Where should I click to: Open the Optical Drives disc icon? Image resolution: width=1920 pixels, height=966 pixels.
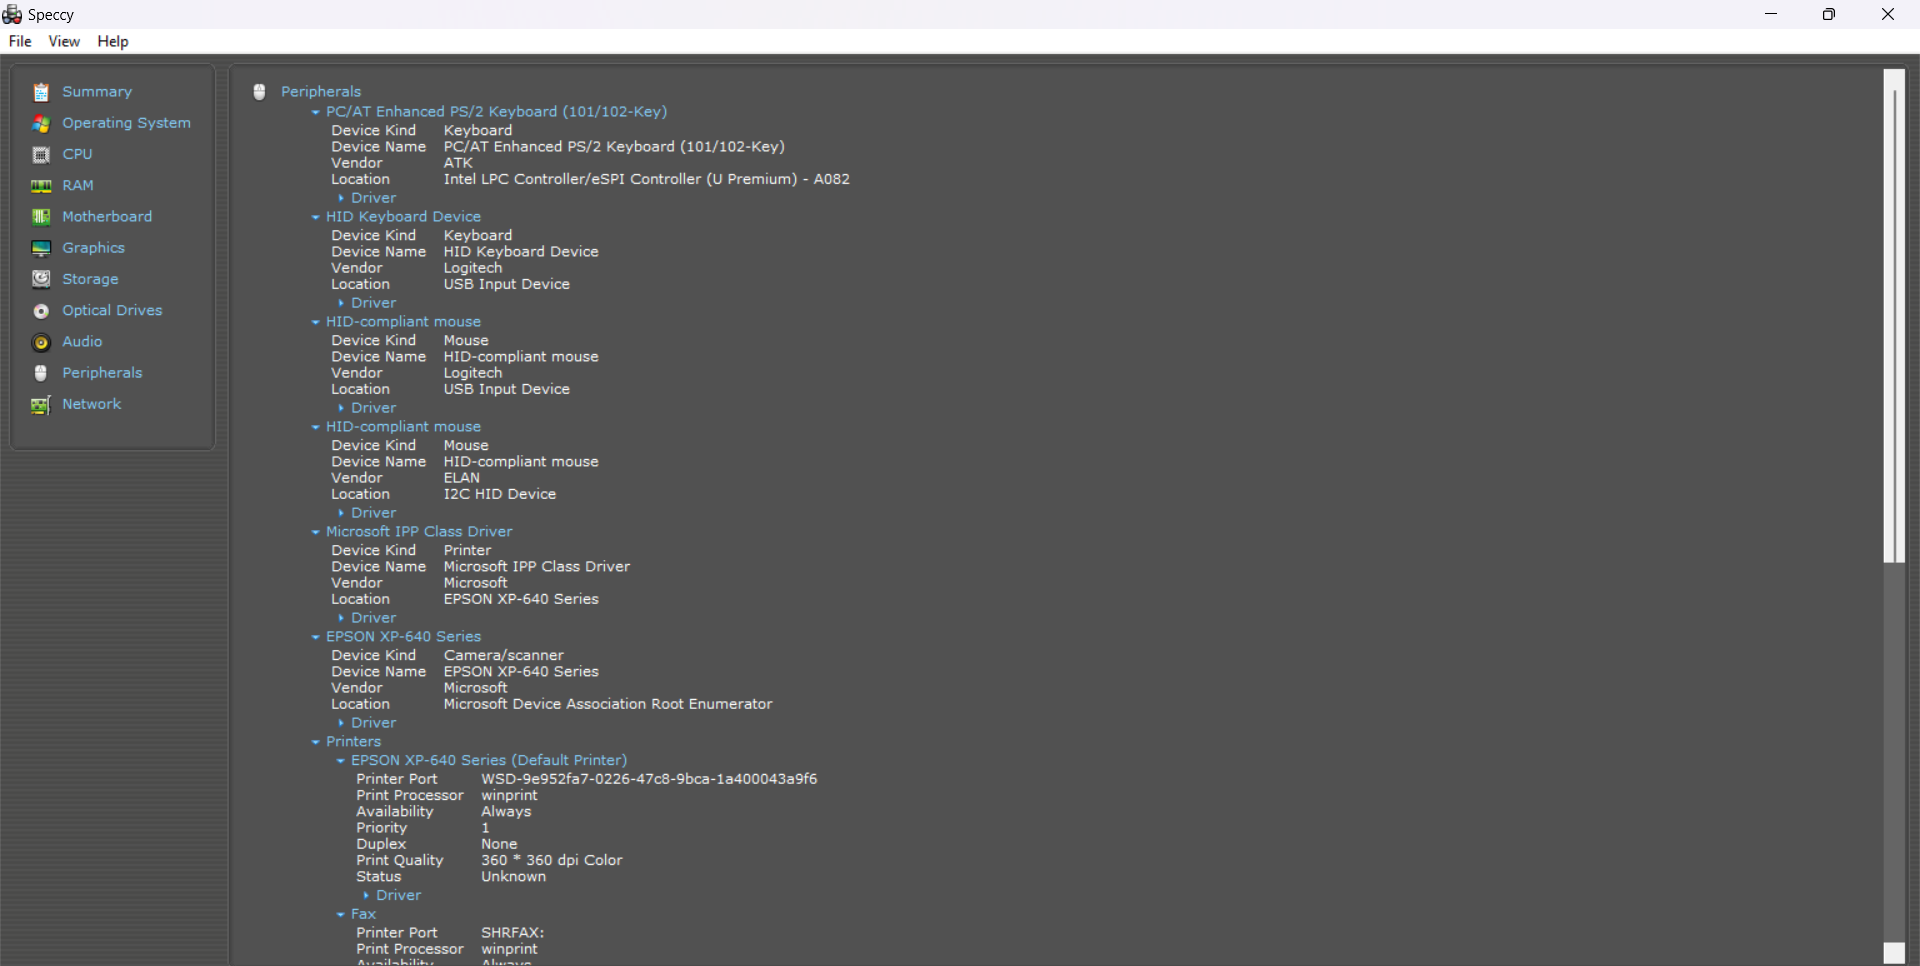[41, 311]
